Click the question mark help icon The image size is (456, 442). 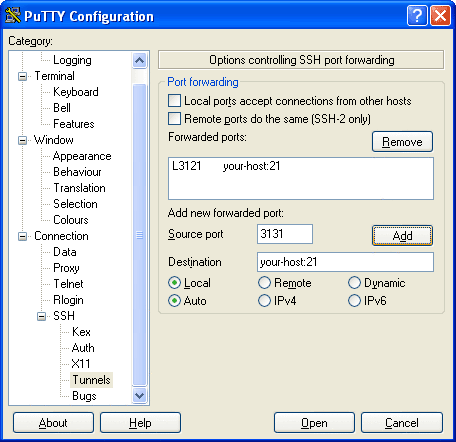coord(417,15)
